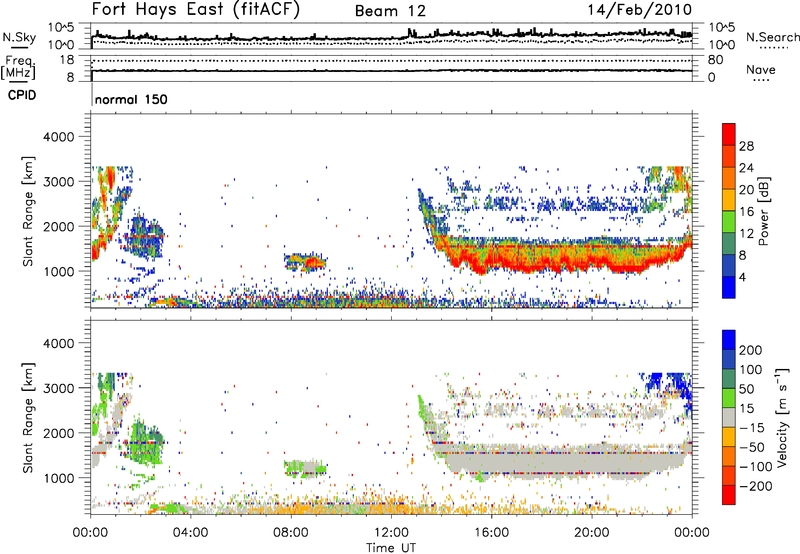The image size is (800, 554).
Task: Click the "Nave" legend label
Action: coord(761,69)
